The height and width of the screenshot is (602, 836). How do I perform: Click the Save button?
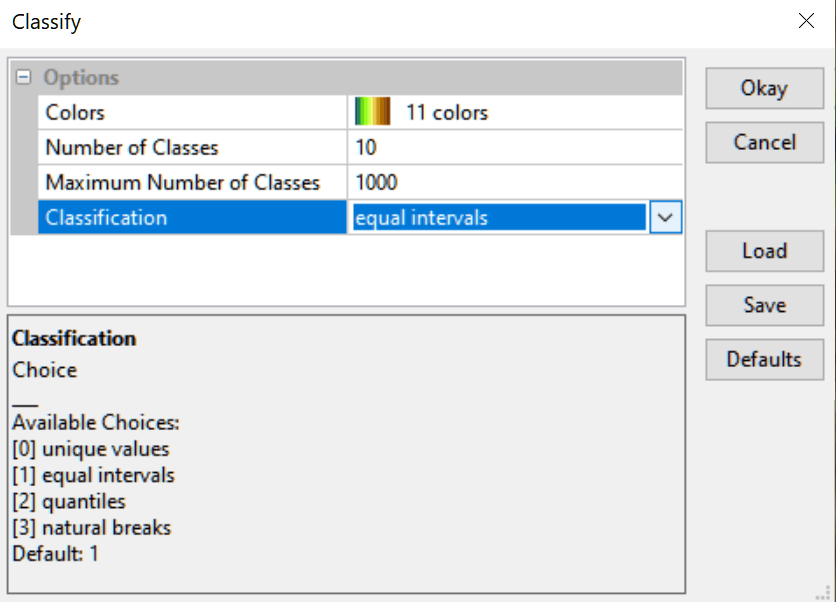[764, 305]
